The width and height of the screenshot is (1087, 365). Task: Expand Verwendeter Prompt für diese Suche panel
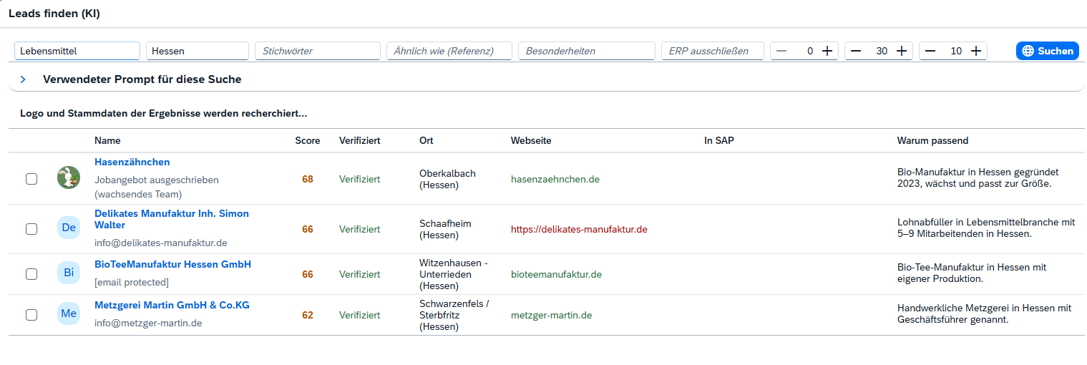pyautogui.click(x=23, y=80)
